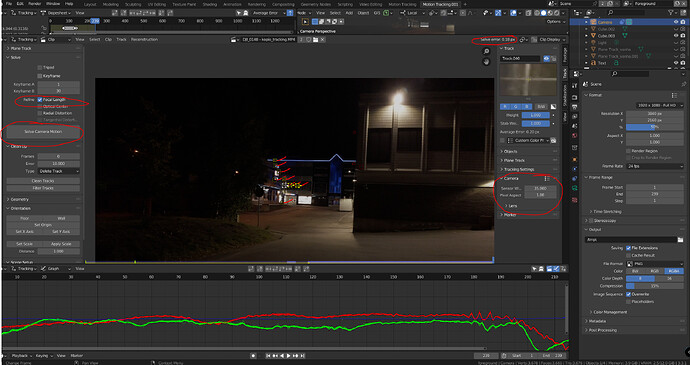Jump to the first frame in playback controls
The width and height of the screenshot is (690, 365).
[x=269, y=356]
